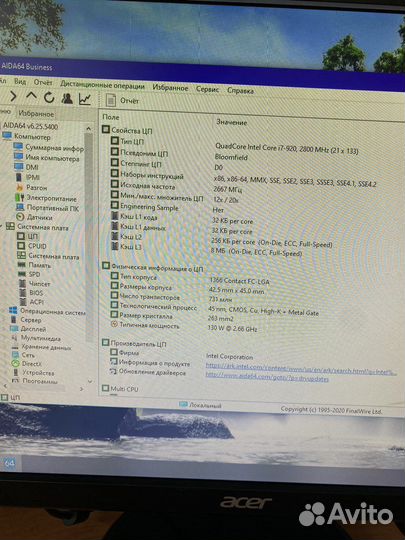Screen dimensions: 405x540
Task: Click the Forward arrow toolbar icon
Action: coord(13,96)
